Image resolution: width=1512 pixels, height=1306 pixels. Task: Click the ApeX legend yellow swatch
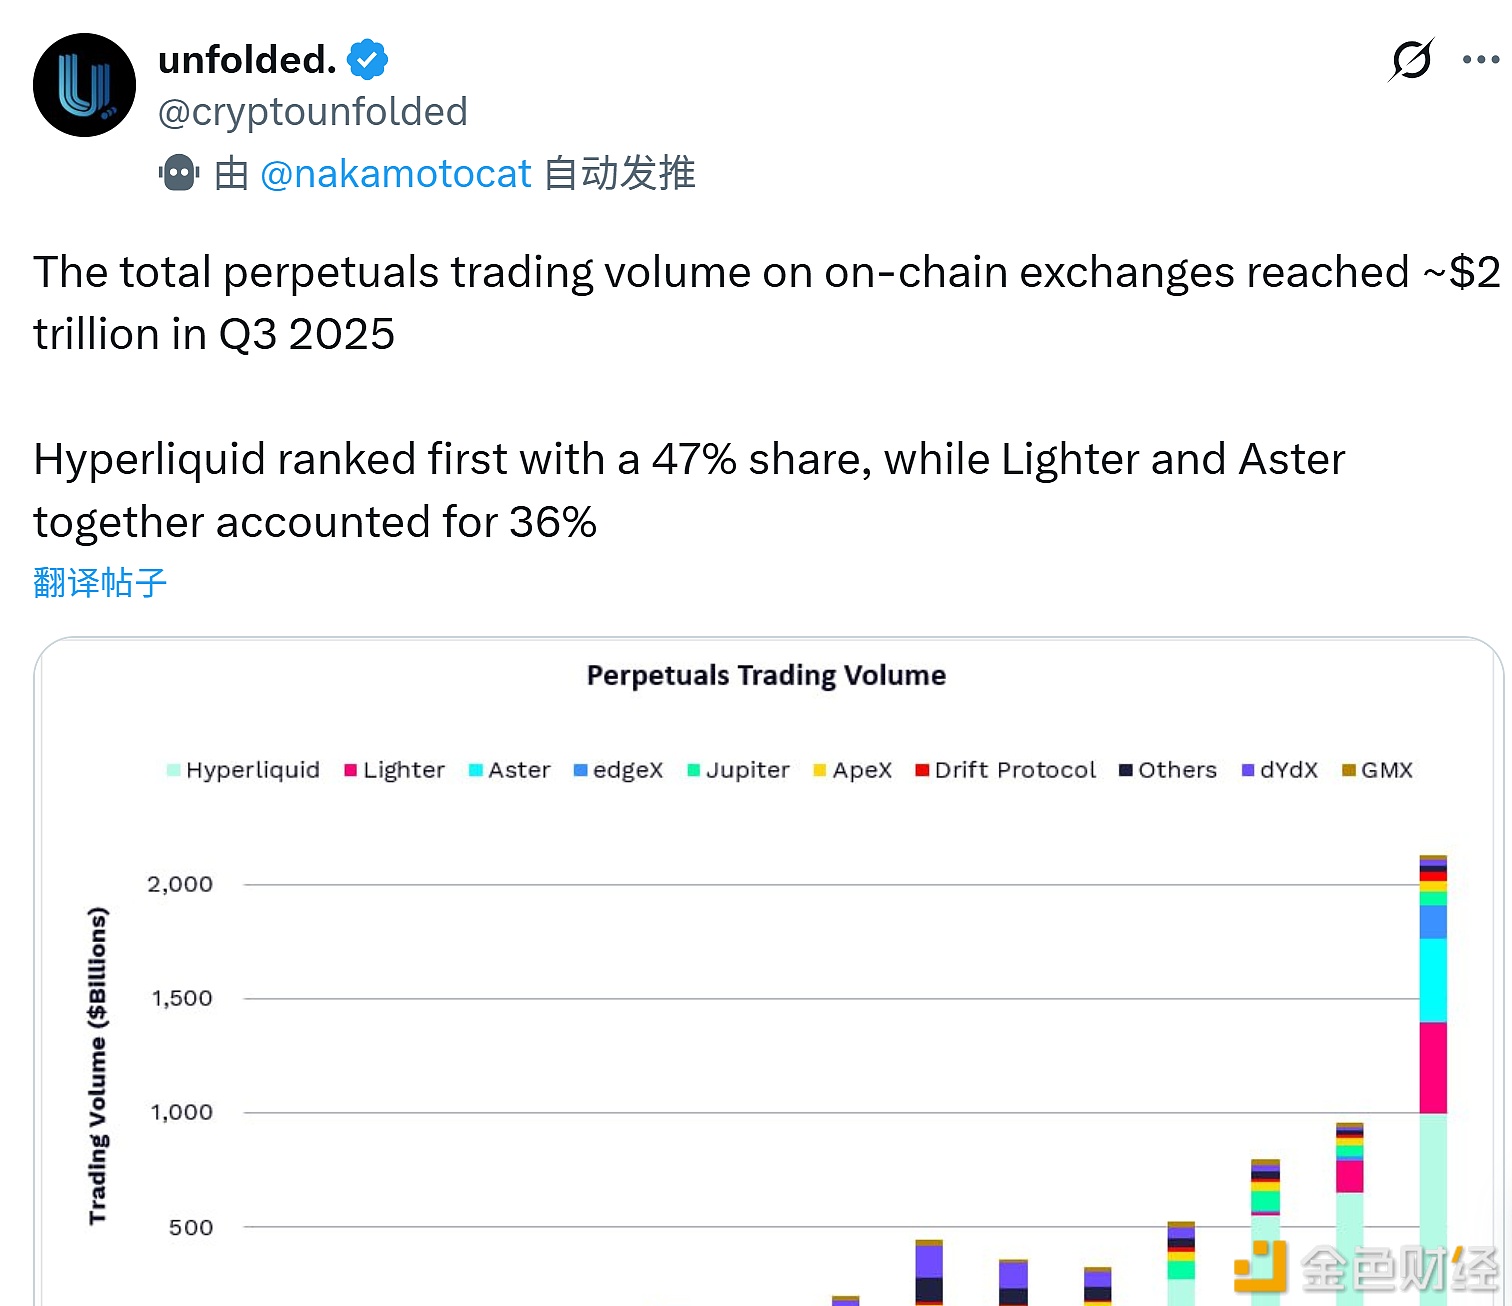click(819, 770)
